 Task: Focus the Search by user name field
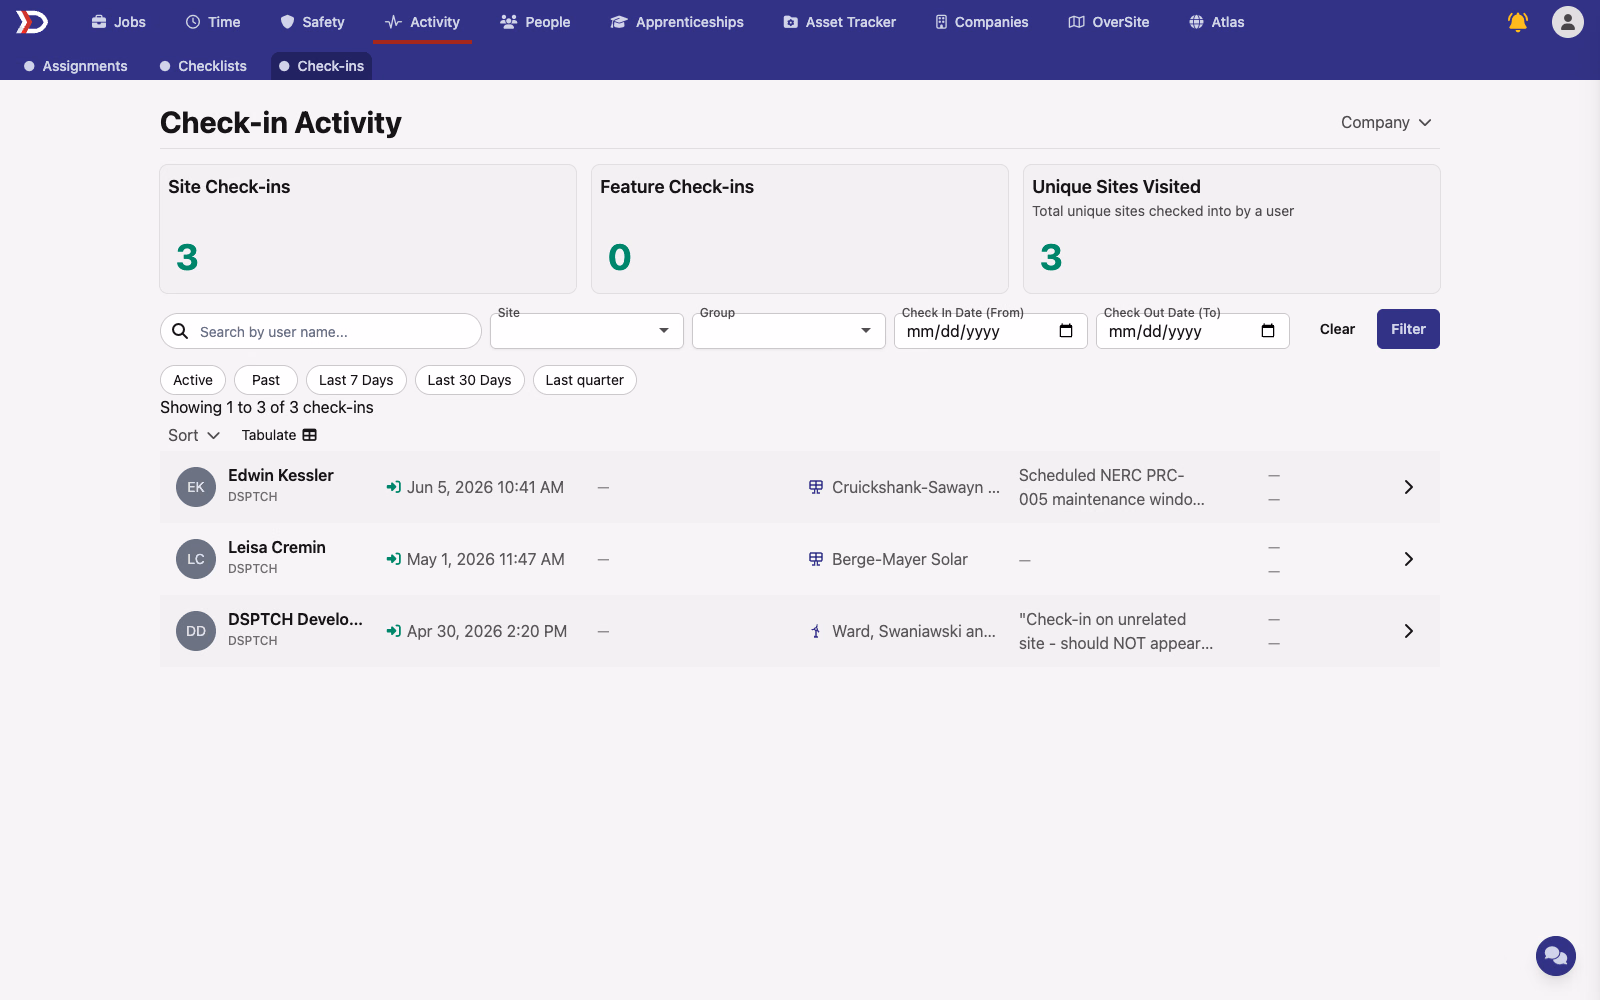tap(321, 331)
